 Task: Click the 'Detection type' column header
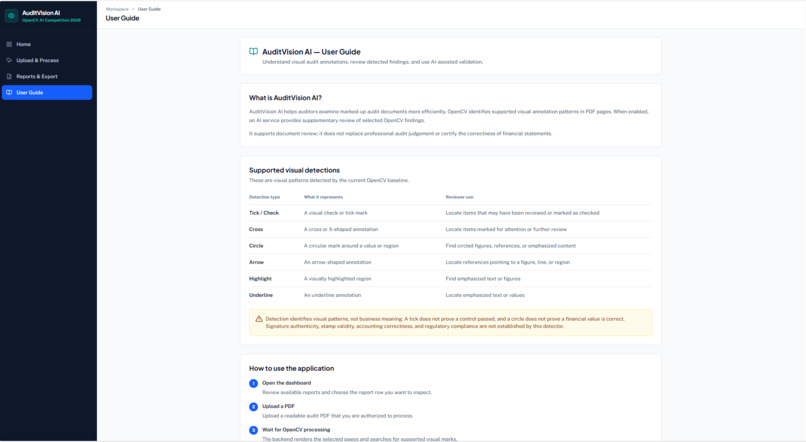tap(264, 197)
